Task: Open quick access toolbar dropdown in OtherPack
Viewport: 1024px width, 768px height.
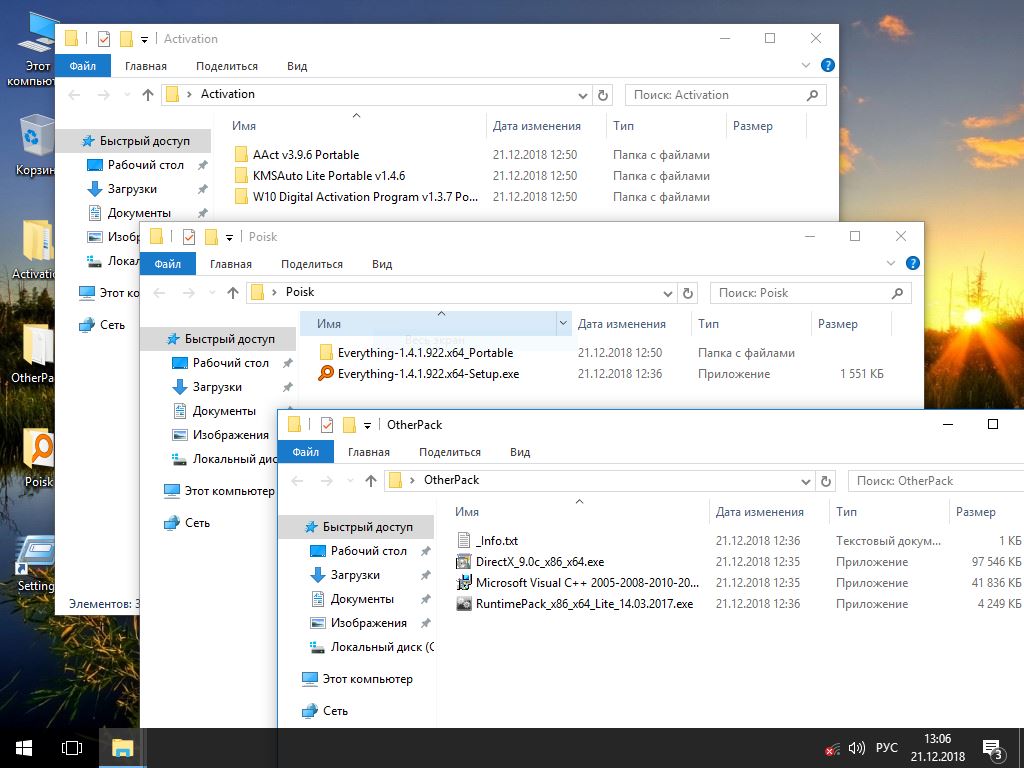Action: (368, 426)
